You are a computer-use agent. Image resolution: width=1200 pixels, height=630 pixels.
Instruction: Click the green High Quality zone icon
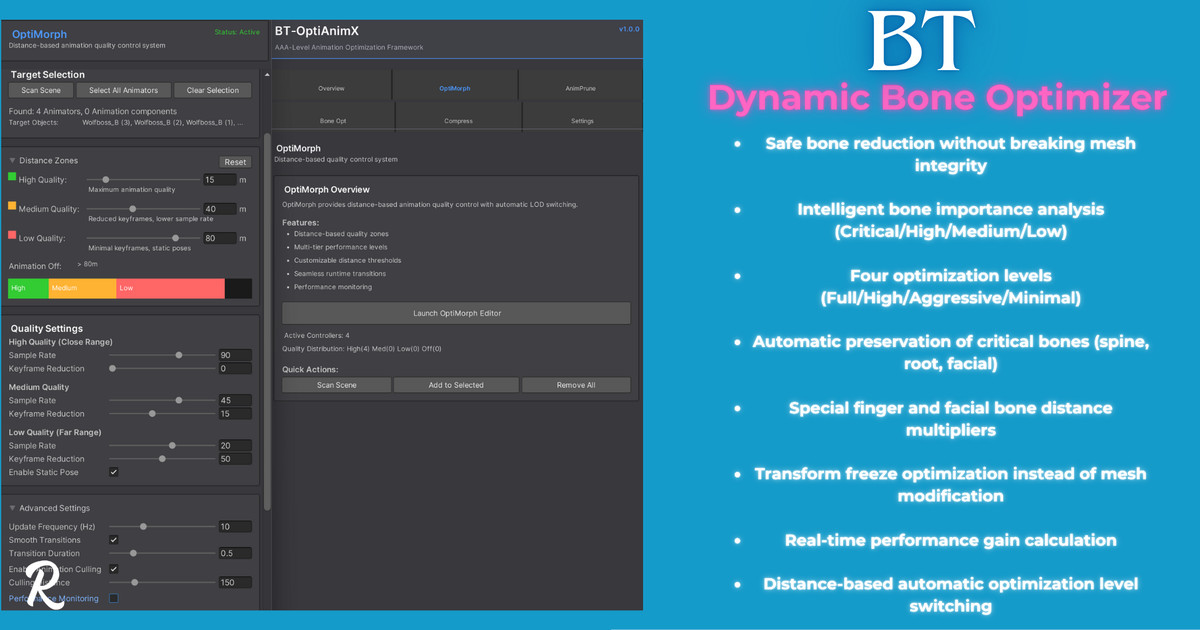(12, 177)
